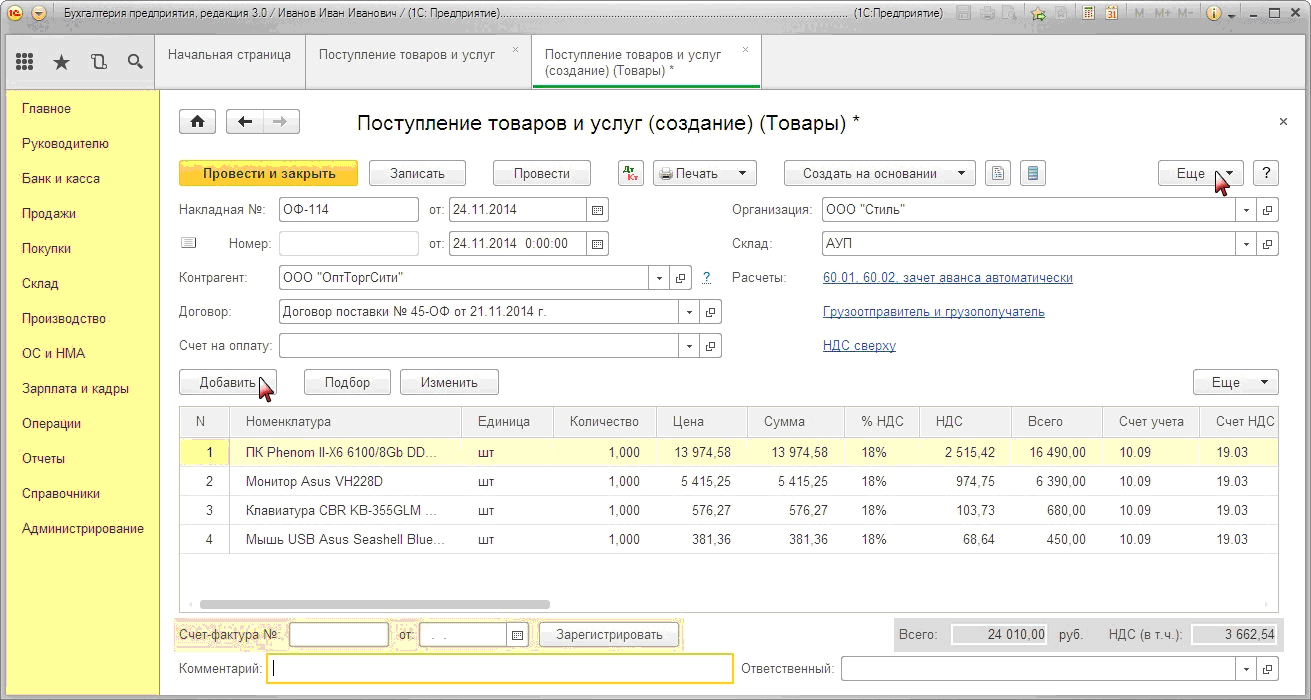The width and height of the screenshot is (1311, 700).
Task: Click the Комментарий input field
Action: [x=500, y=668]
